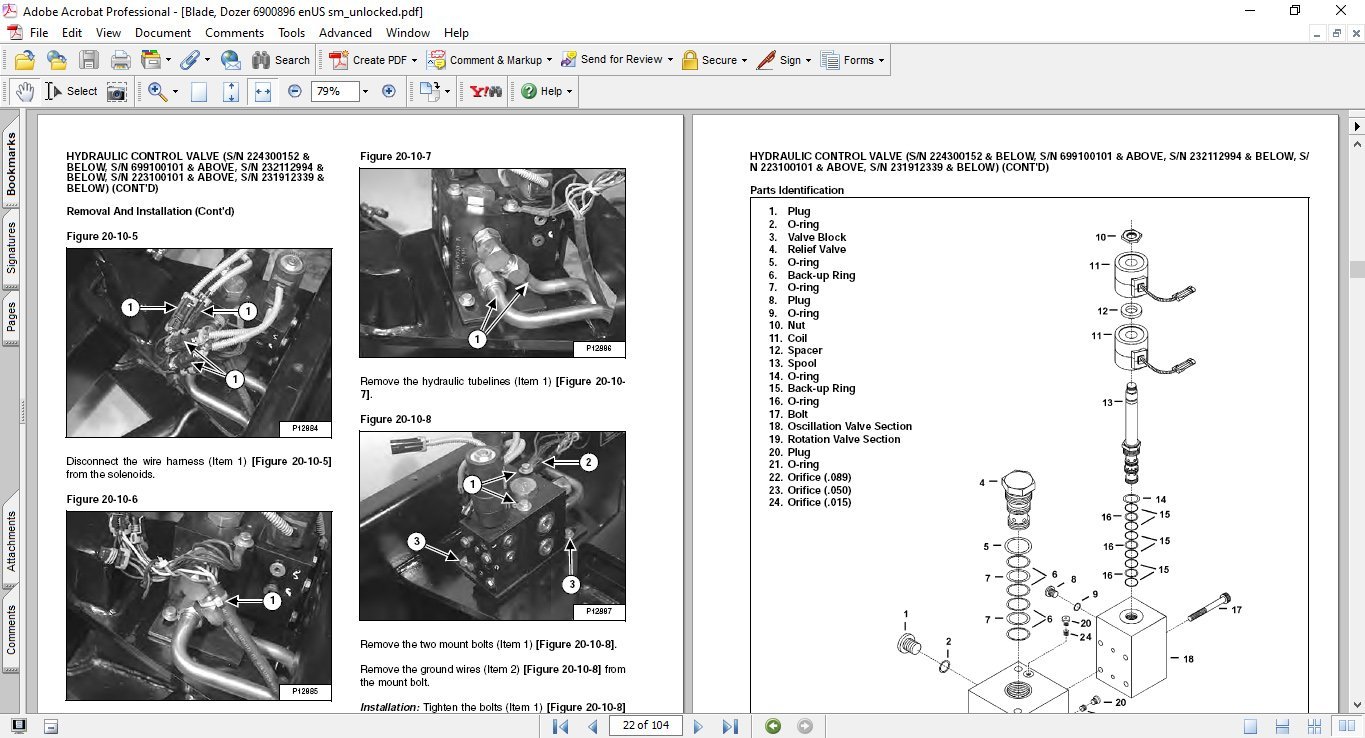Viewport: 1365px width, 738px height.
Task: Go to the next page arrow
Action: 699,726
